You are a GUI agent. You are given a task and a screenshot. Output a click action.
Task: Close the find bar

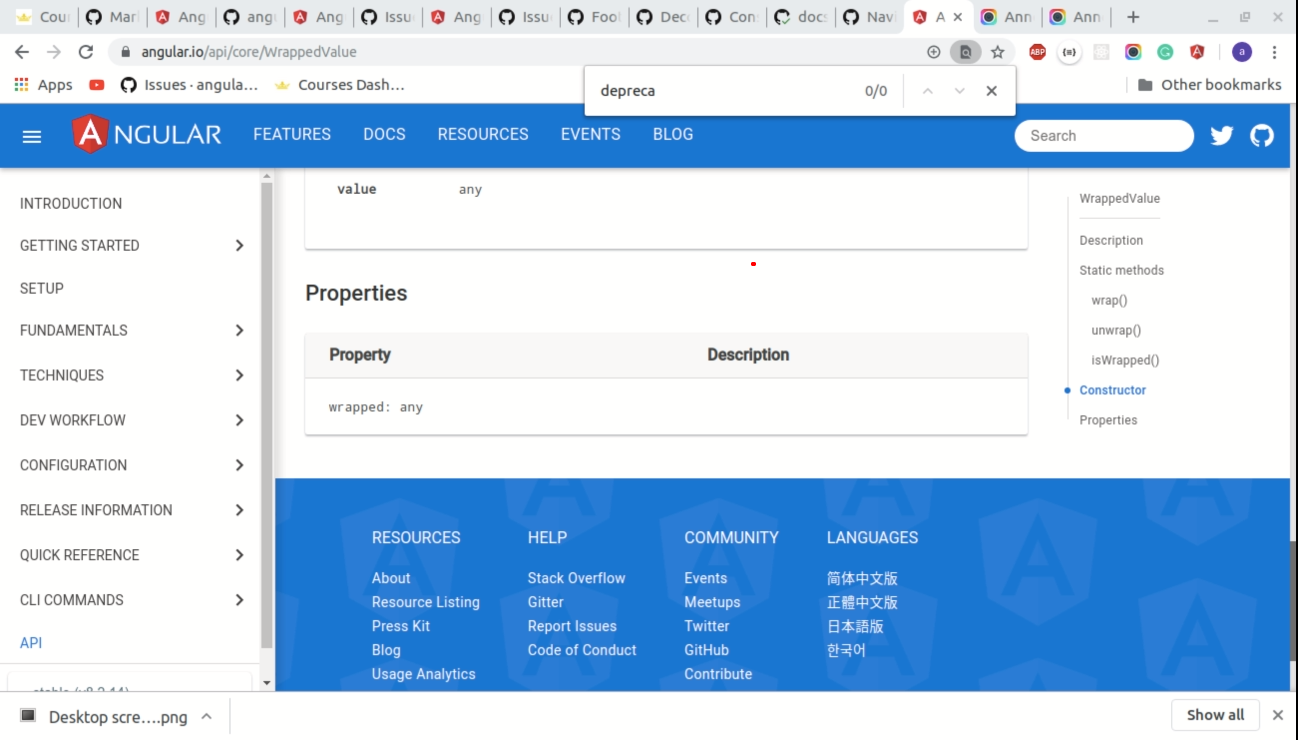coord(991,91)
